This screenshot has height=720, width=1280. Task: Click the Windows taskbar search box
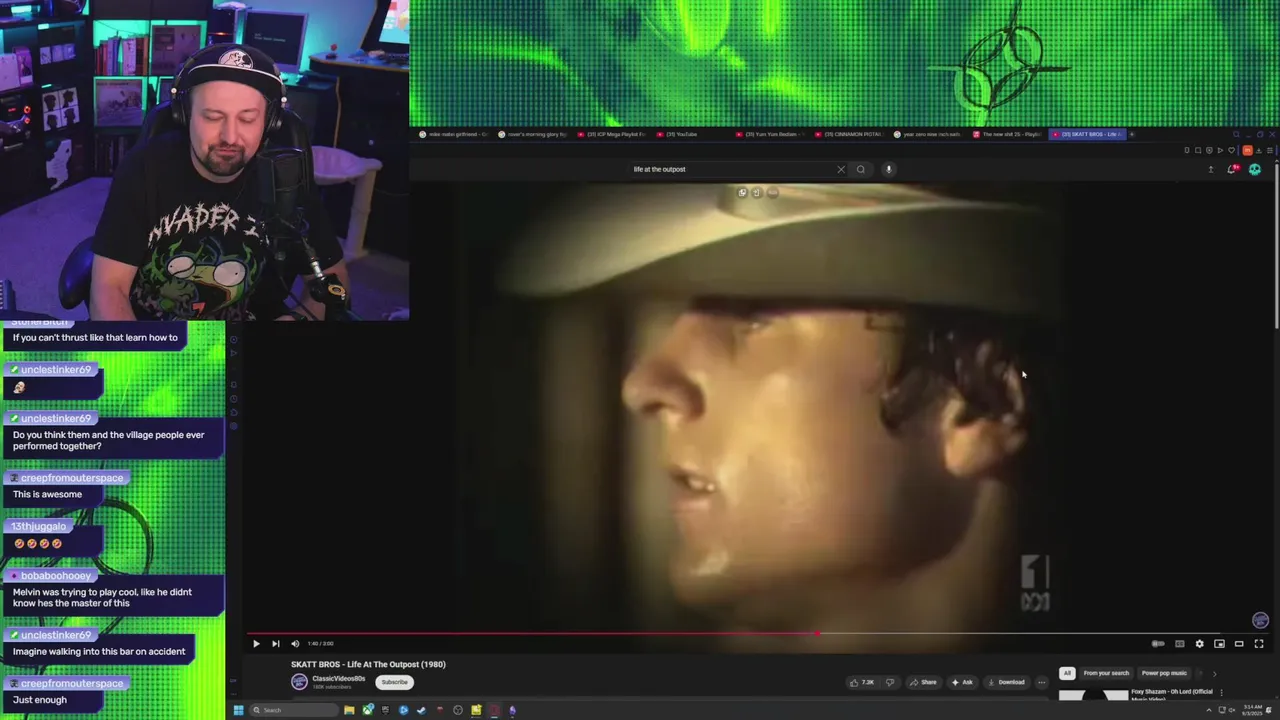(294, 710)
